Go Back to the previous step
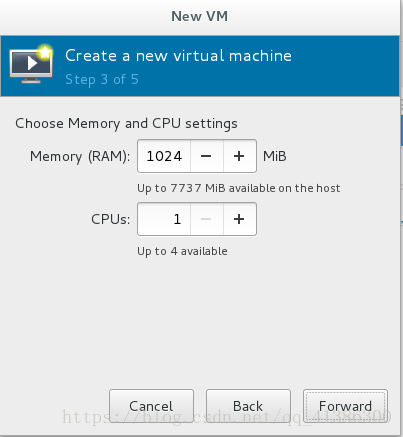Viewport: 403px width, 437px height. (248, 406)
